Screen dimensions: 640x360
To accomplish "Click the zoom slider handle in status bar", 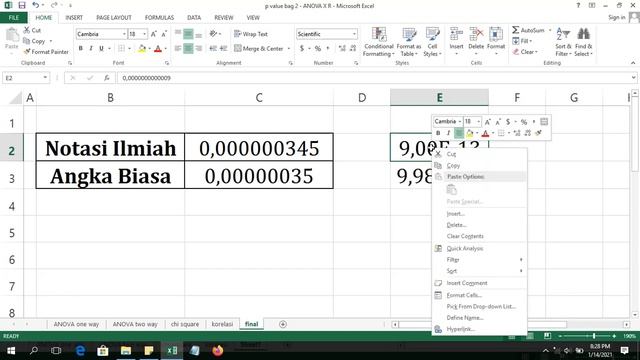I will pyautogui.click(x=593, y=336).
